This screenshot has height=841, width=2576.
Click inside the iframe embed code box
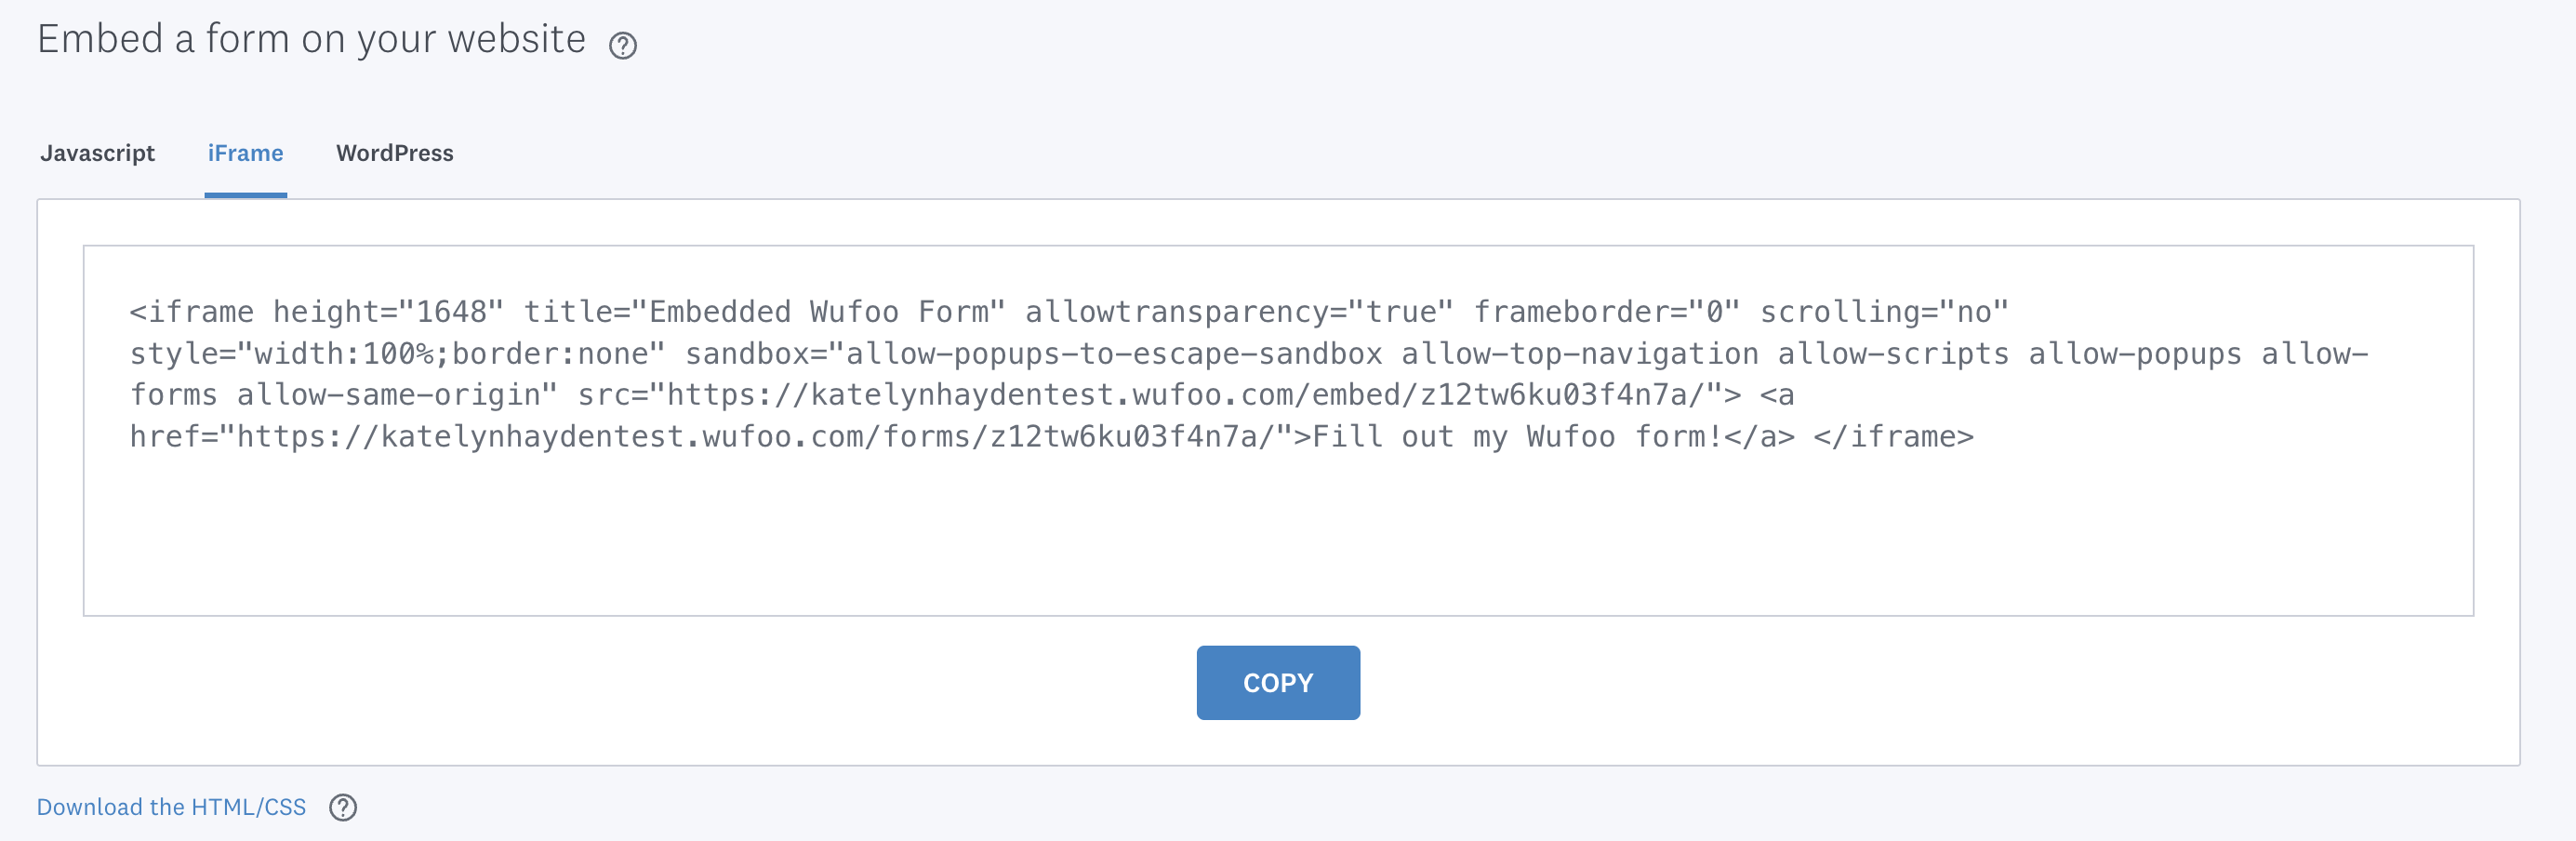click(1278, 431)
